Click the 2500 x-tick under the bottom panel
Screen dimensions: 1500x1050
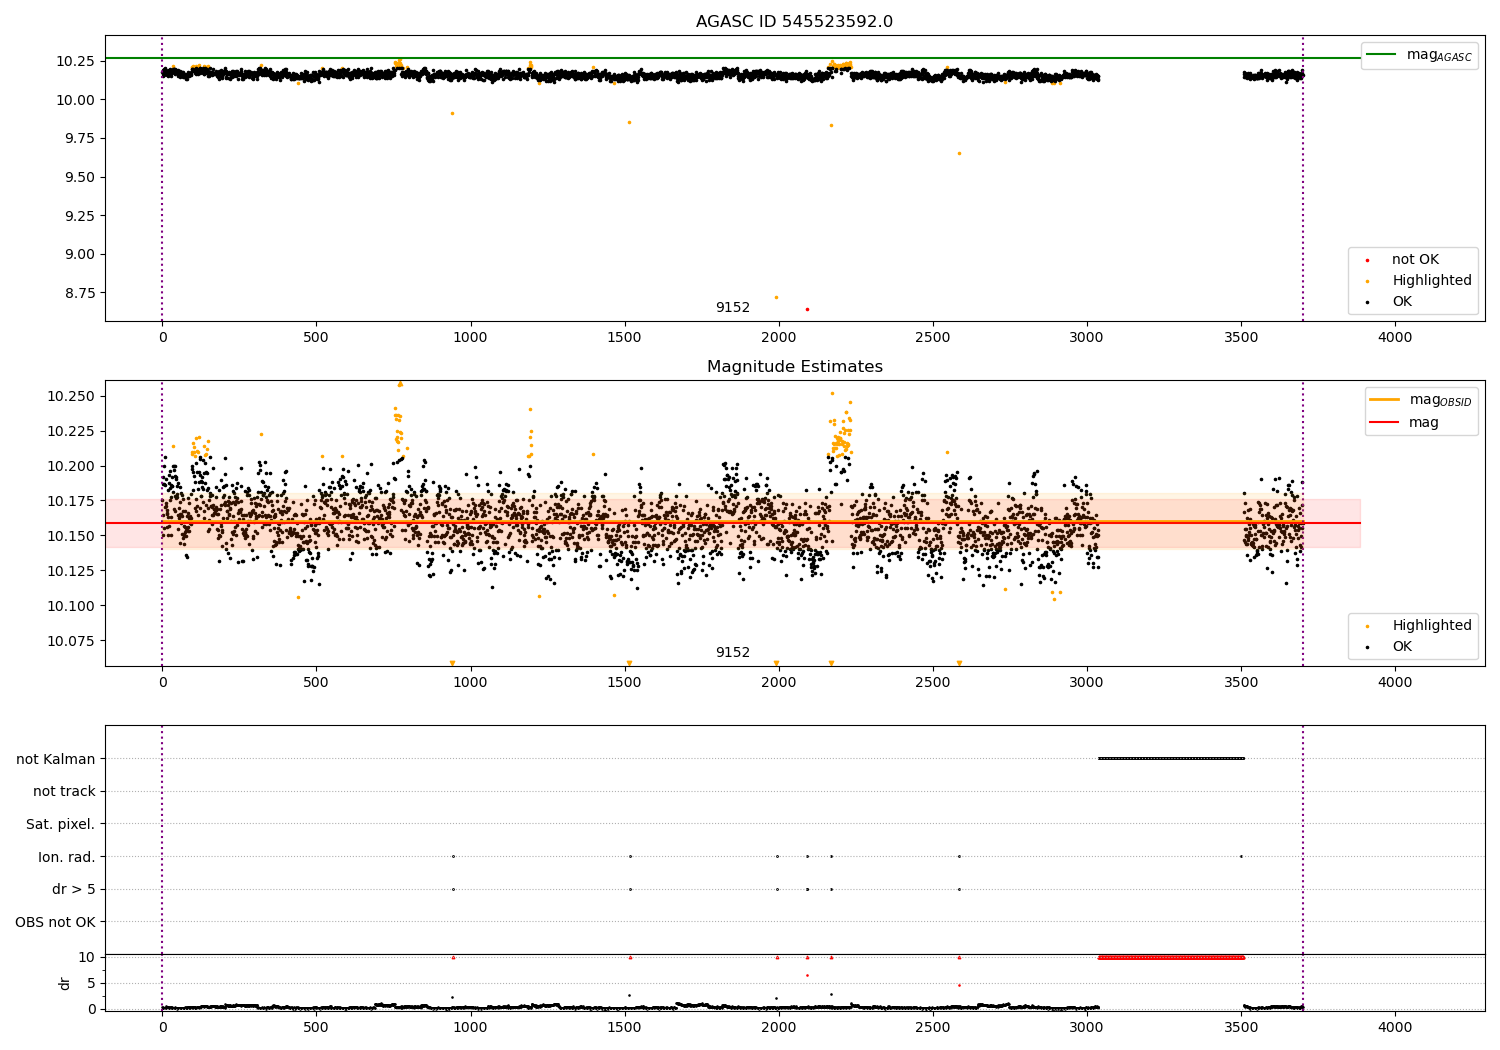tap(933, 1026)
